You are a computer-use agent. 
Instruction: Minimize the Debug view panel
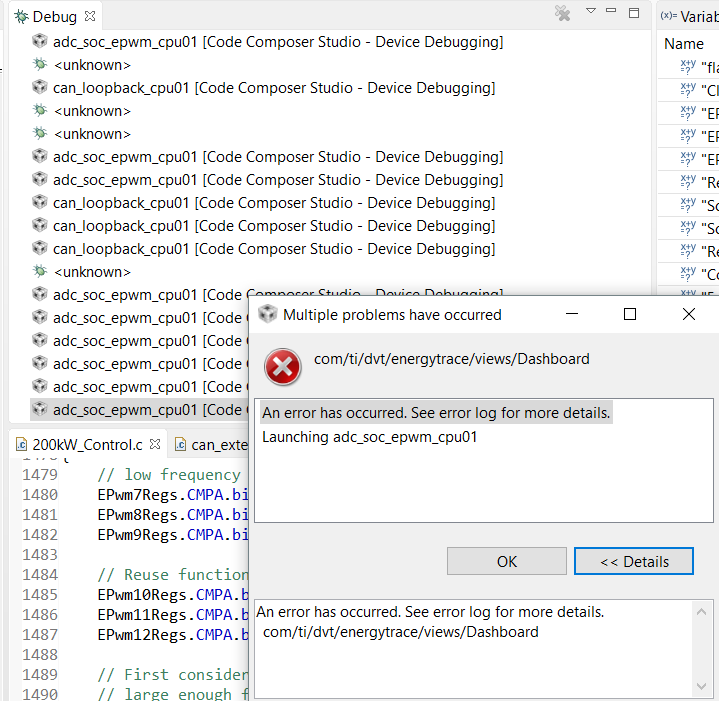(611, 10)
